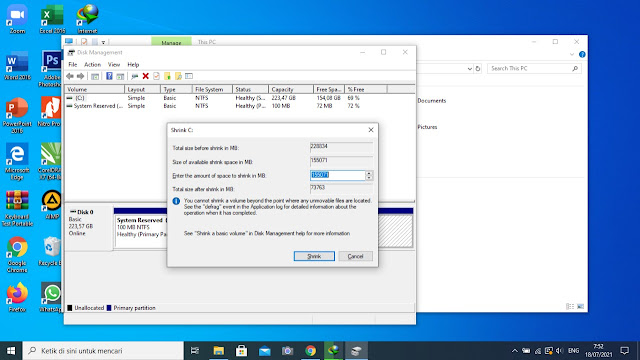Viewport: 640px width, 360px height.
Task: Show hidden system tray icons chevron
Action: [515, 351]
